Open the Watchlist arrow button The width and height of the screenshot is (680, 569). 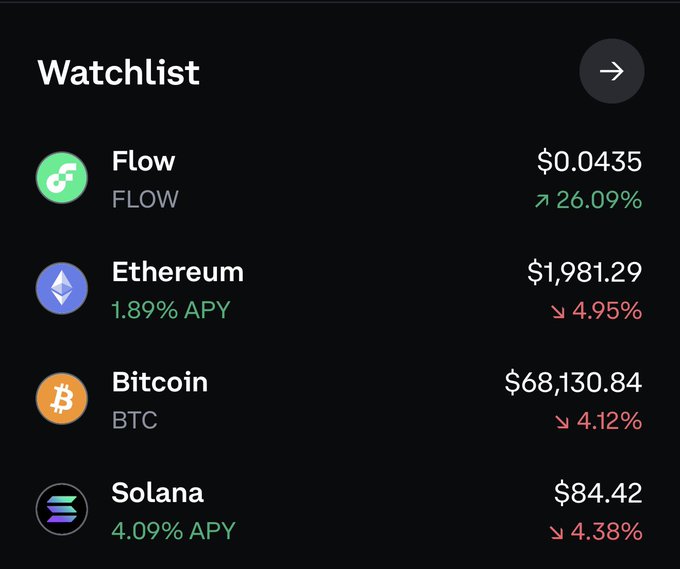coord(611,71)
